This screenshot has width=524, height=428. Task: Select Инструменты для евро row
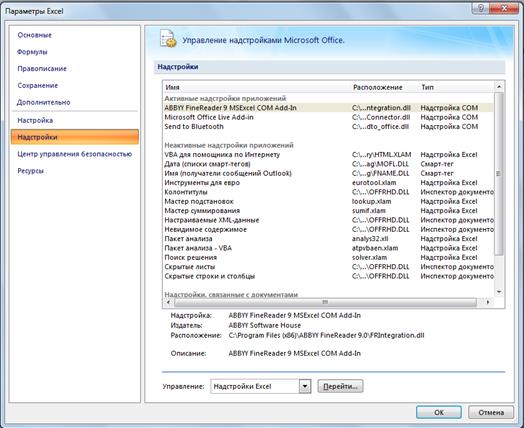(x=328, y=183)
